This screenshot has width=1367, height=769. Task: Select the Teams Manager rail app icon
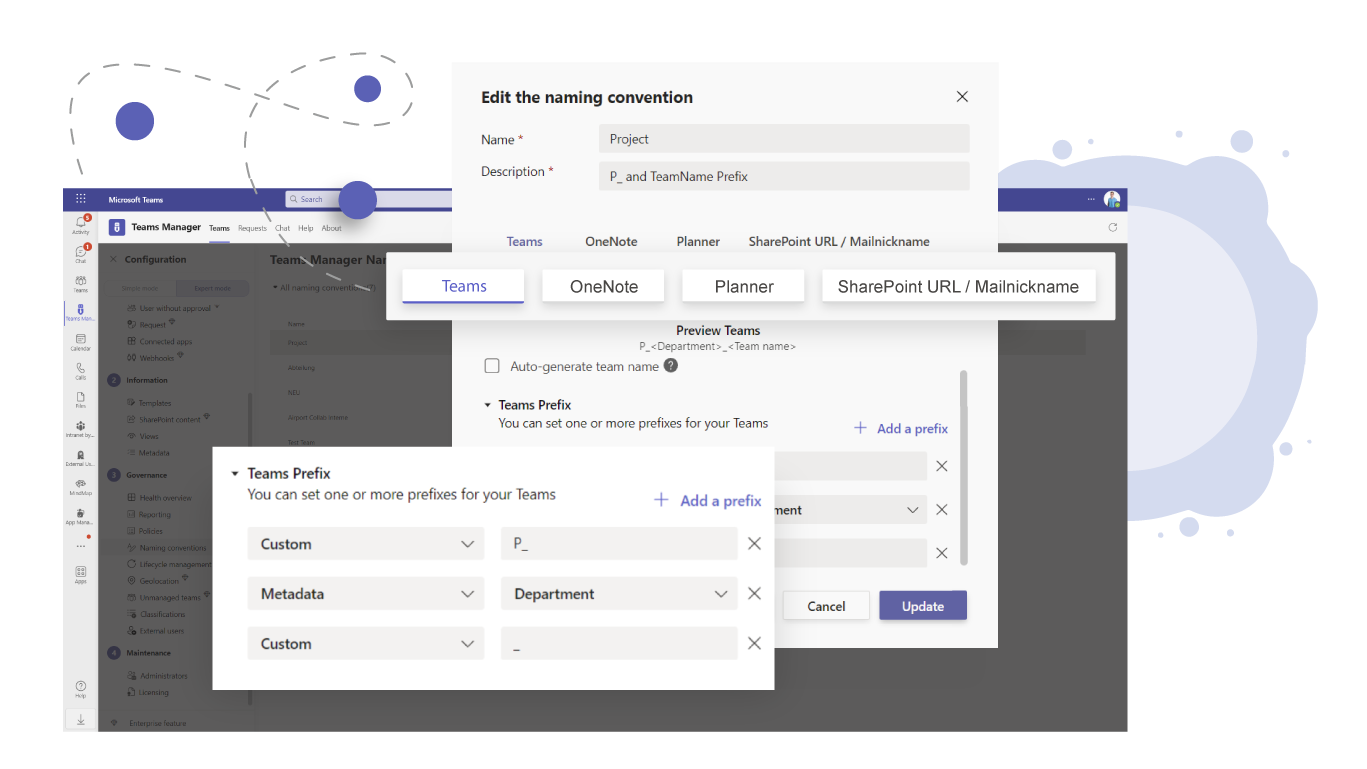click(81, 312)
